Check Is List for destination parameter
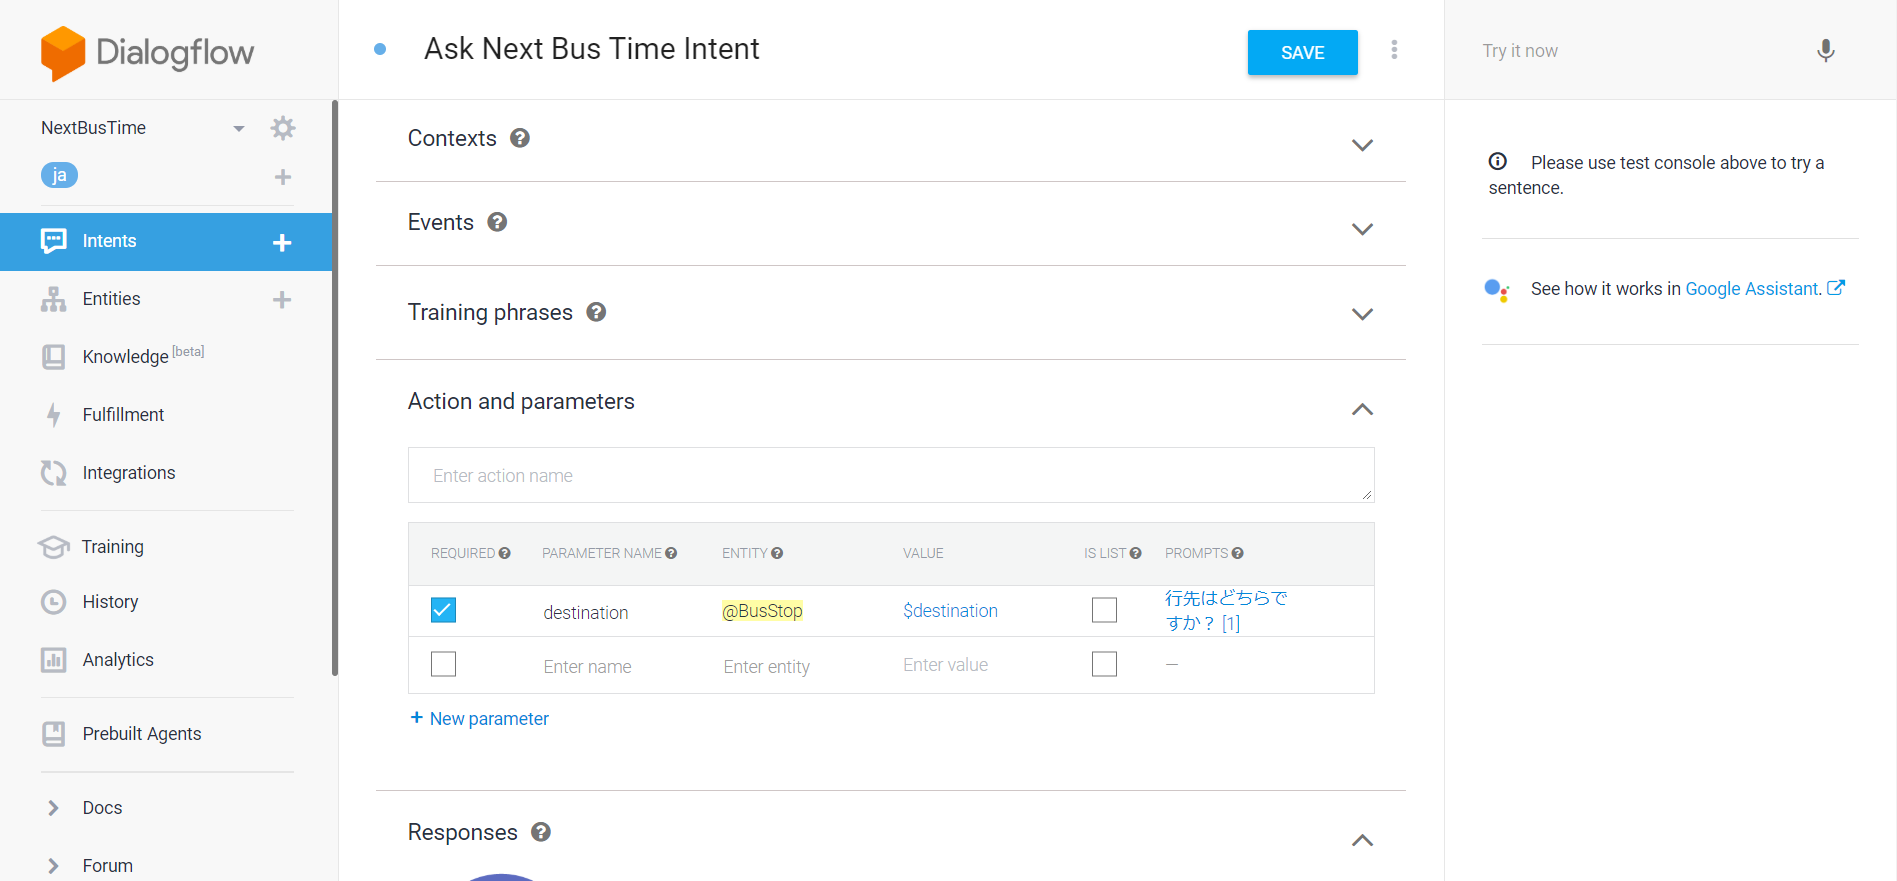This screenshot has height=881, width=1897. (1104, 610)
